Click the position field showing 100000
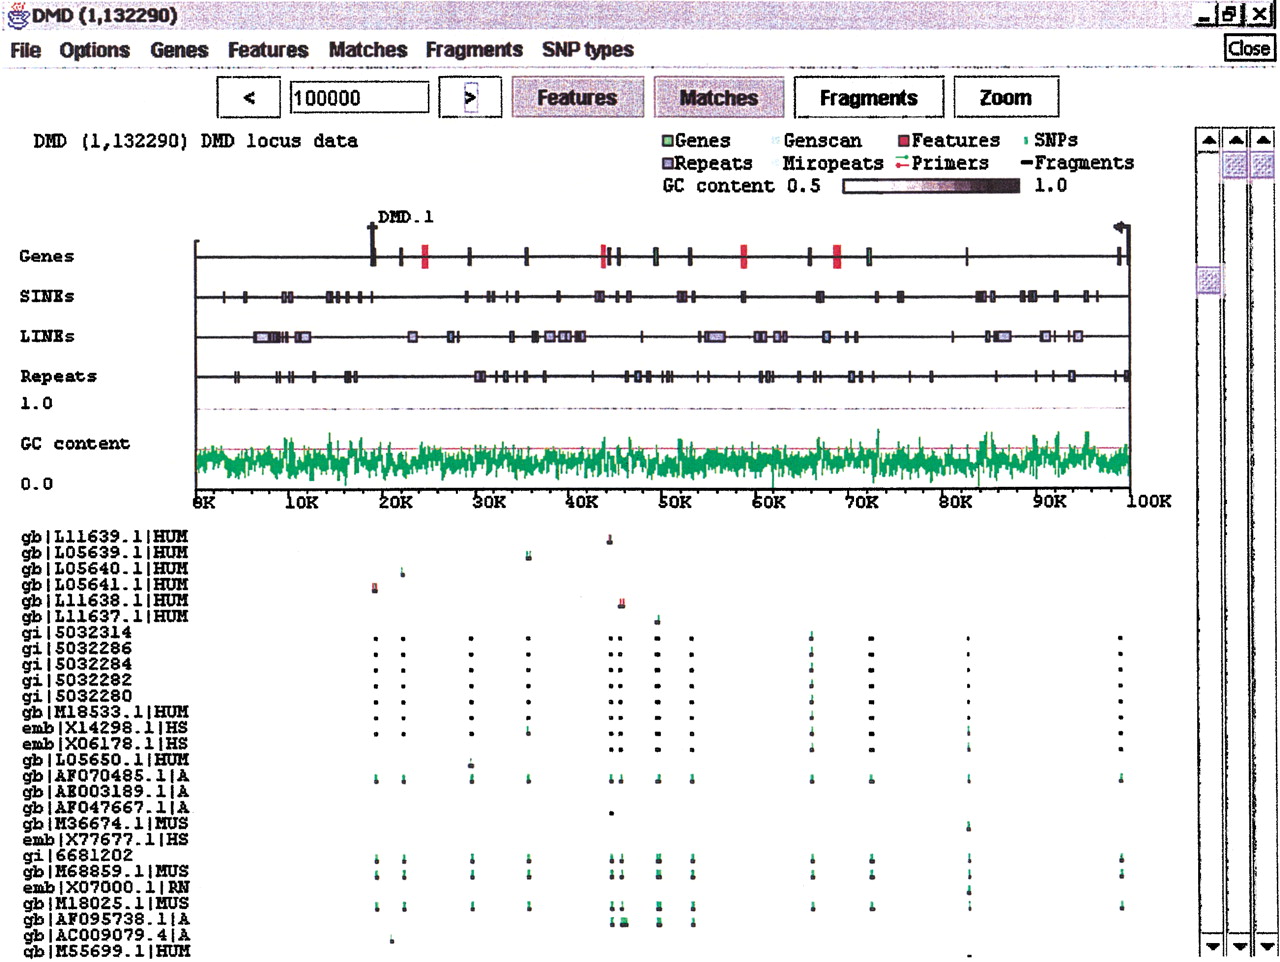Screen dimensions: 1280x962 tap(358, 98)
